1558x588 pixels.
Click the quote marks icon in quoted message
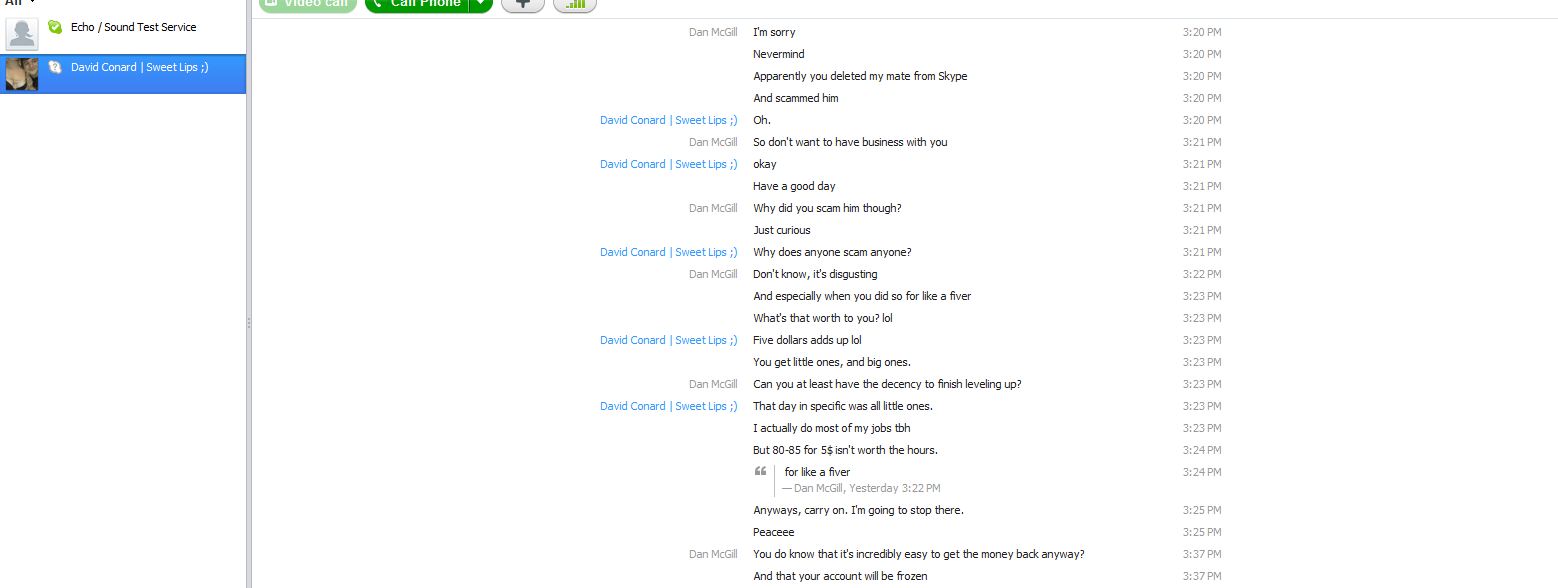761,471
